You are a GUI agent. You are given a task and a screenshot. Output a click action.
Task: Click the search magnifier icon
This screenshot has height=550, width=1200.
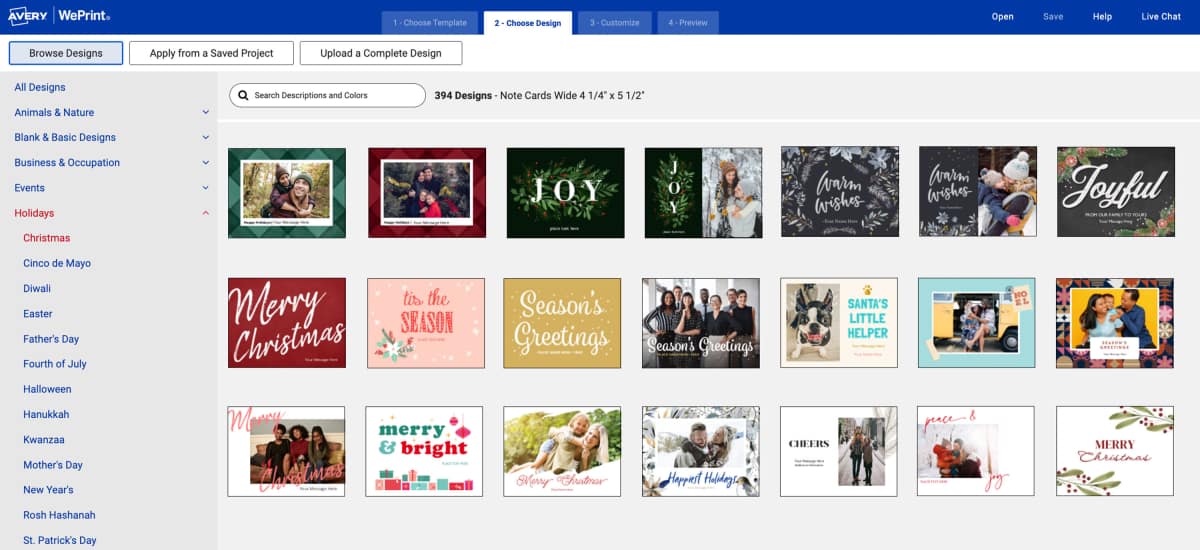(243, 95)
